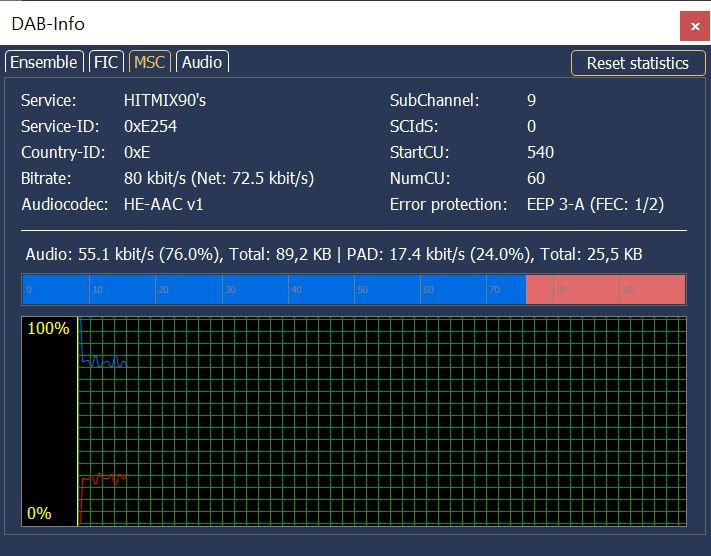Select the MSC tab
This screenshot has height=556, width=711.
(150, 62)
